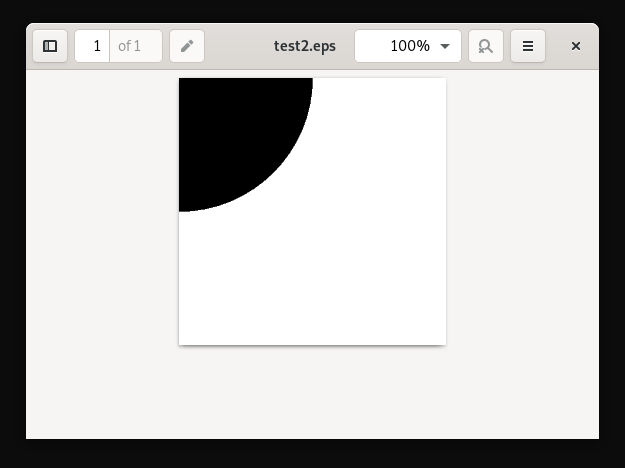Click the test2.eps window title
The width and height of the screenshot is (625, 468).
305,46
